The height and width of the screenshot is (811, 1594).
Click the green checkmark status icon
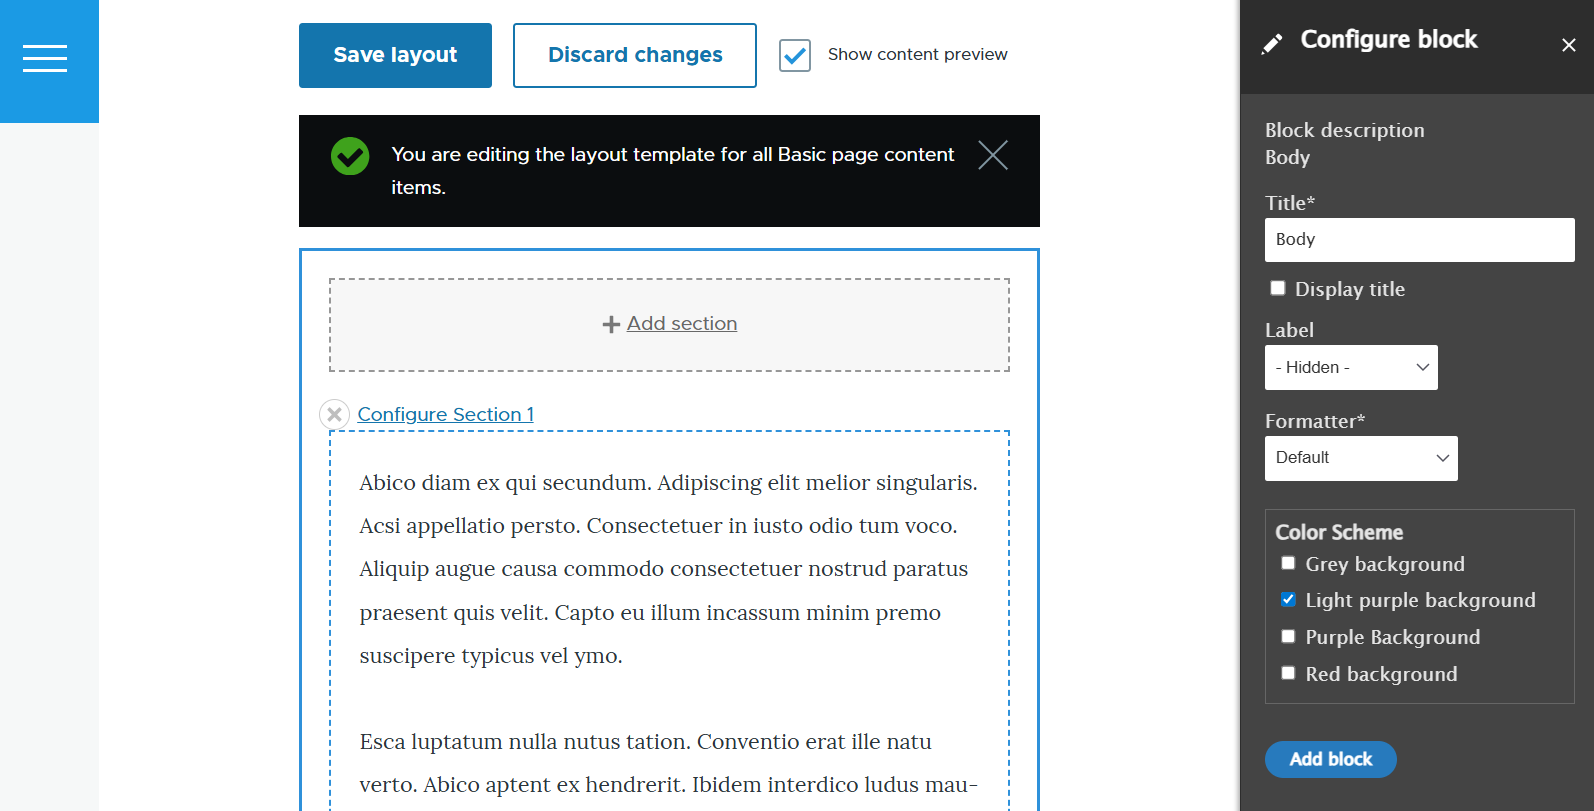coord(350,156)
